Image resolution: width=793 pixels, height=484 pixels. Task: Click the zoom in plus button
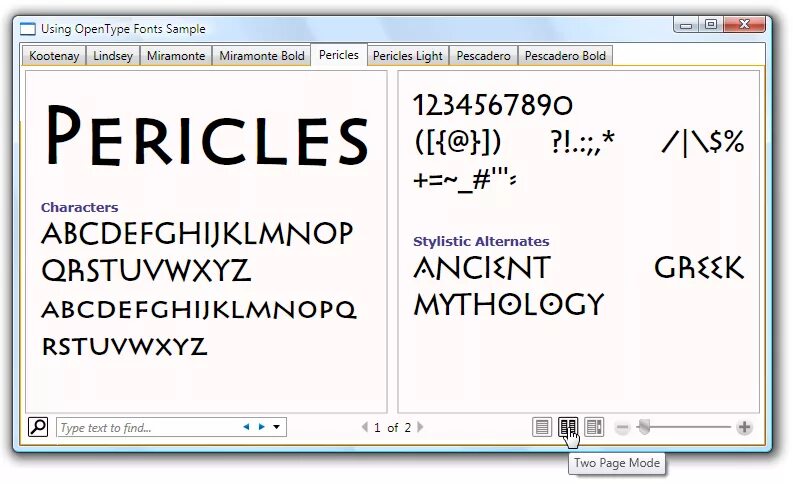(744, 427)
